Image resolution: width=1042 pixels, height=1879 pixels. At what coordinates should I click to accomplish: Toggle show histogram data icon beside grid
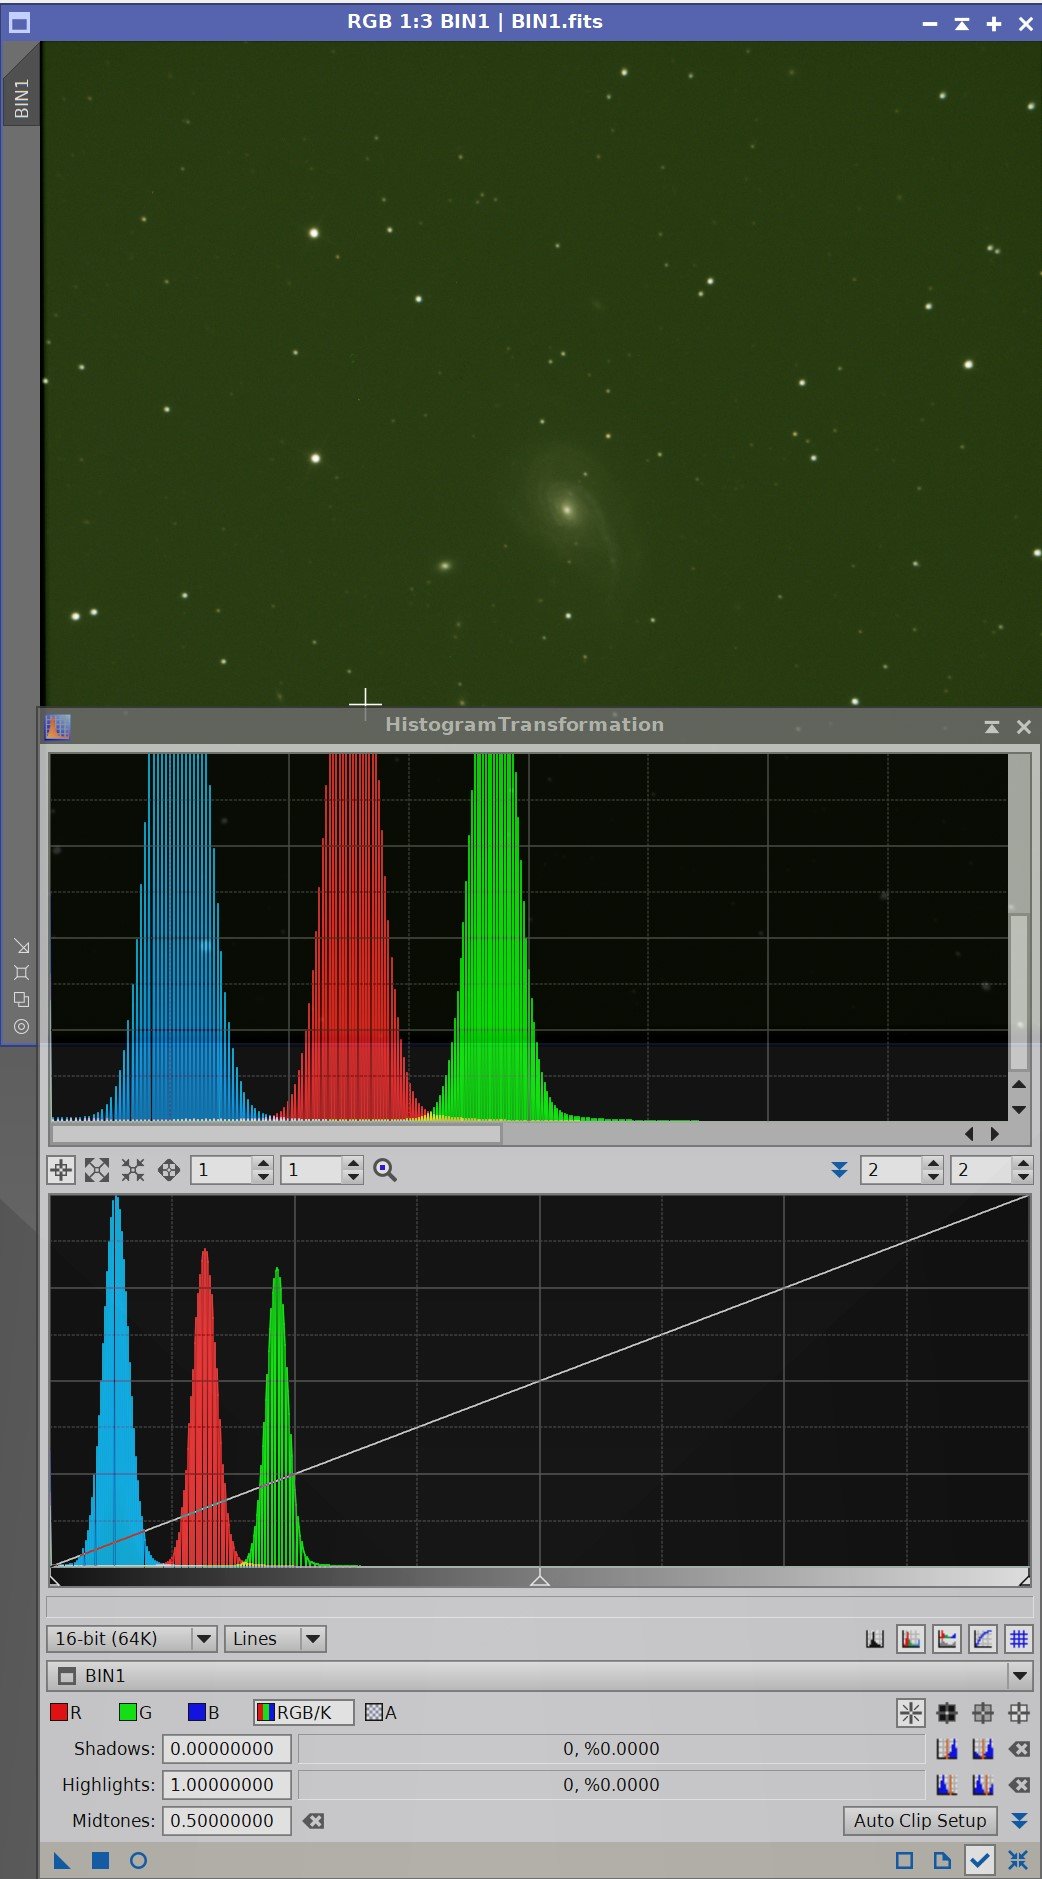pos(947,1639)
